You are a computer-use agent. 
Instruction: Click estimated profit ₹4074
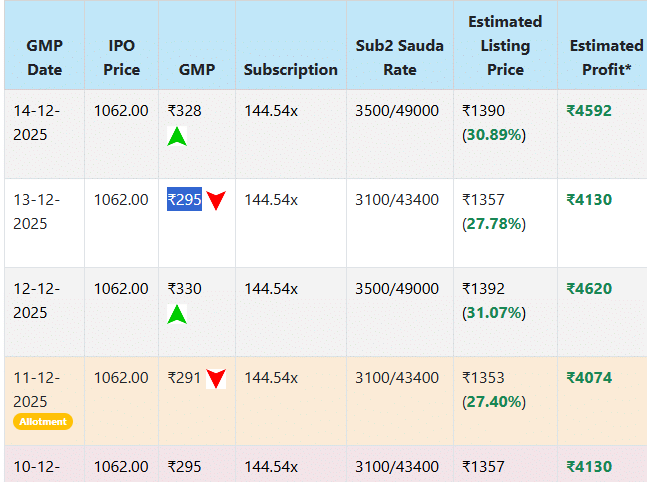point(589,378)
